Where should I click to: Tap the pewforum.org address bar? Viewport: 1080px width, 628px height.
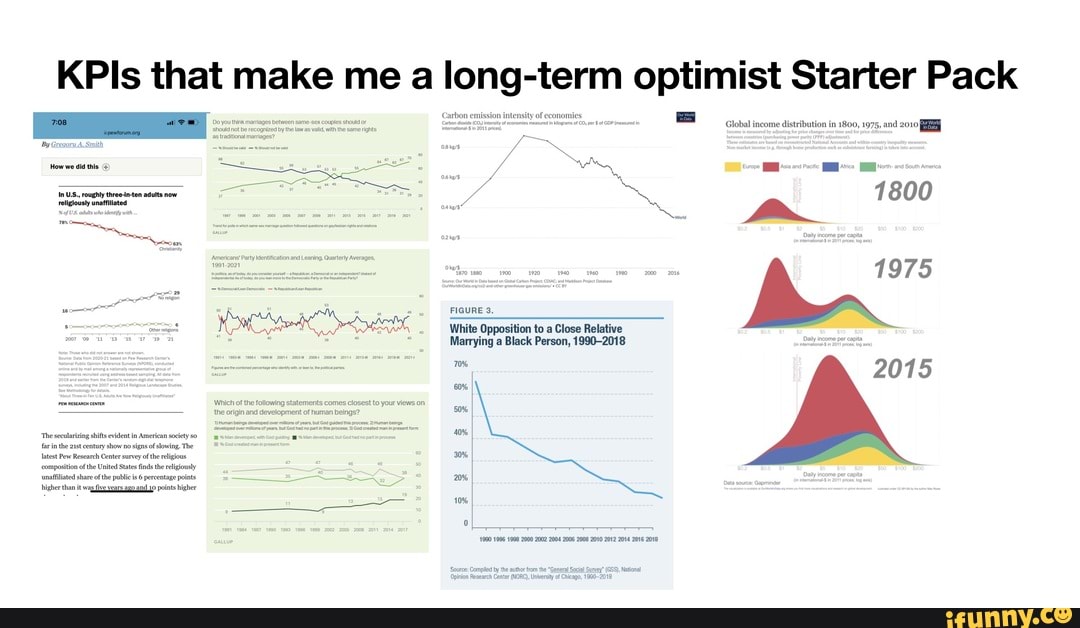pyautogui.click(x=120, y=133)
